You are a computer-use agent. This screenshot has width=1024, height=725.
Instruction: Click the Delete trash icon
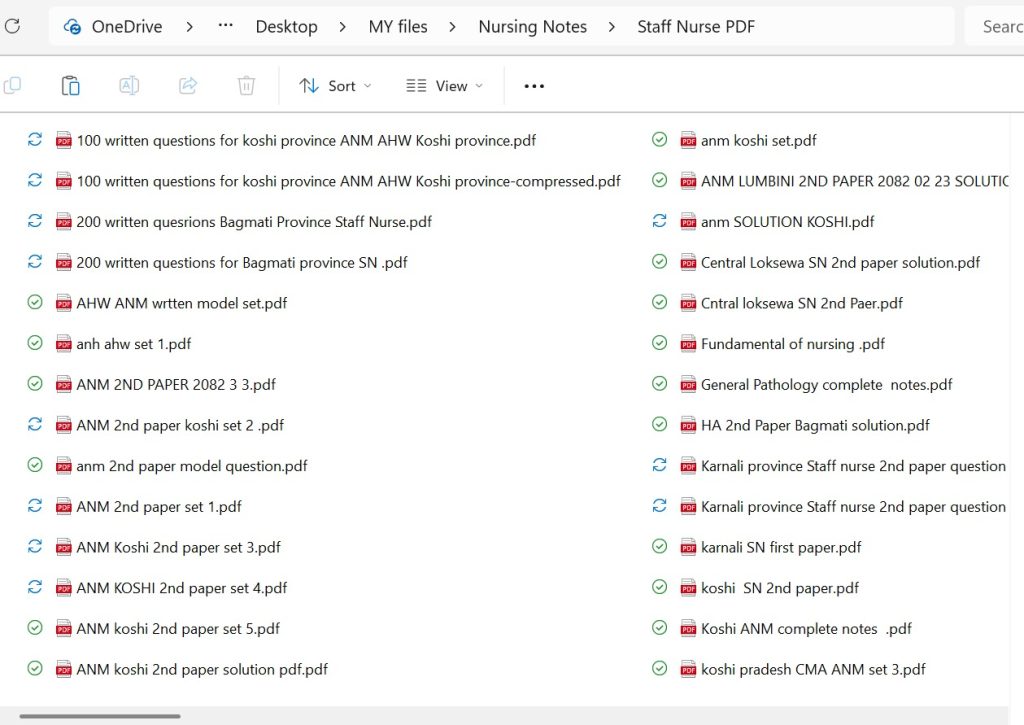point(246,86)
